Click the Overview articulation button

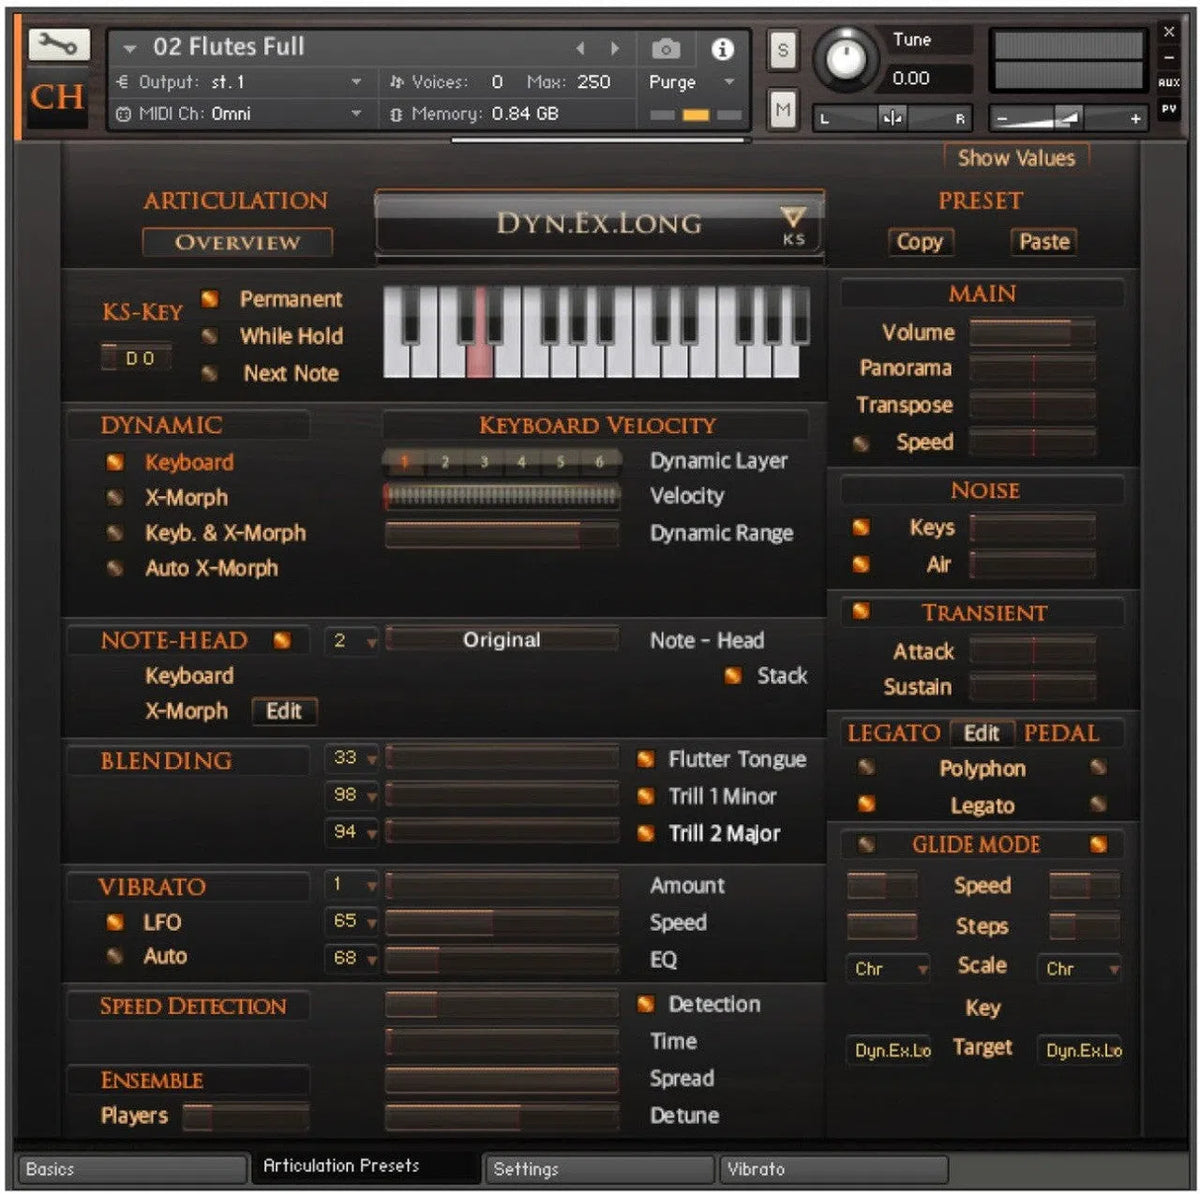click(x=237, y=242)
